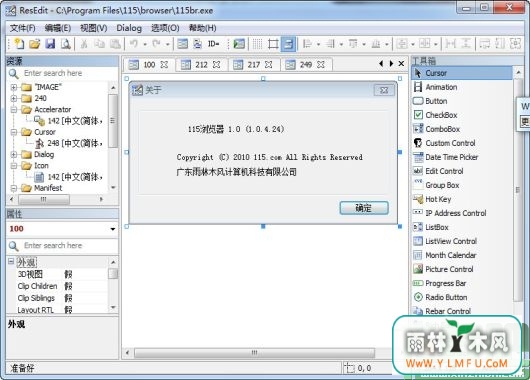The image size is (530, 380).
Task: Select the Picture Control tool
Action: tap(462, 269)
